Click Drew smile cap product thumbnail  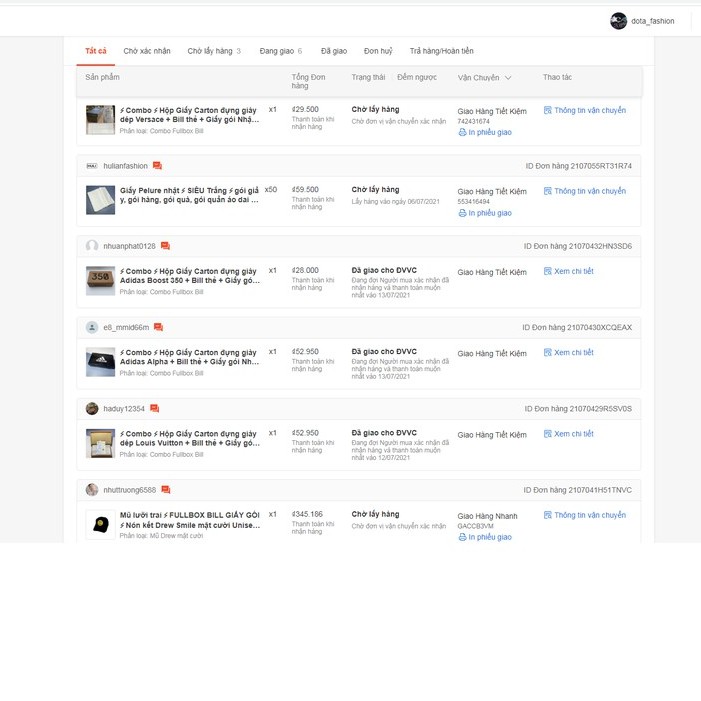click(x=100, y=525)
